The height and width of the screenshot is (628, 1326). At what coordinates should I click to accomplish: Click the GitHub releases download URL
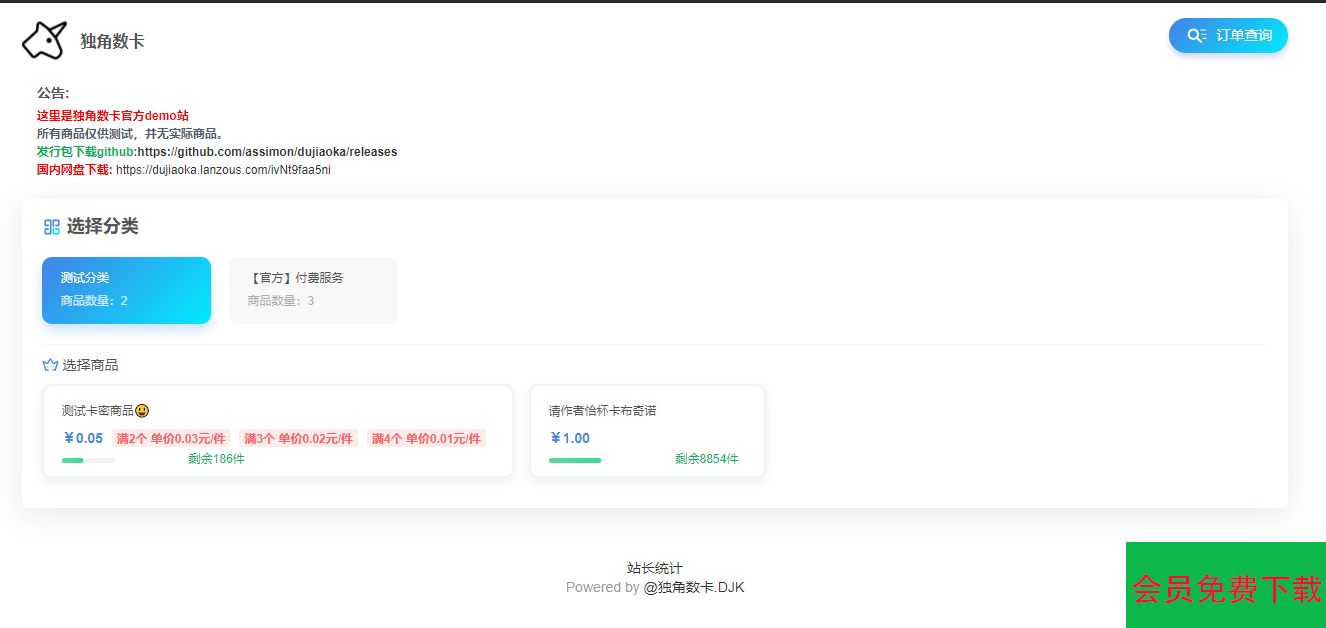[x=267, y=152]
